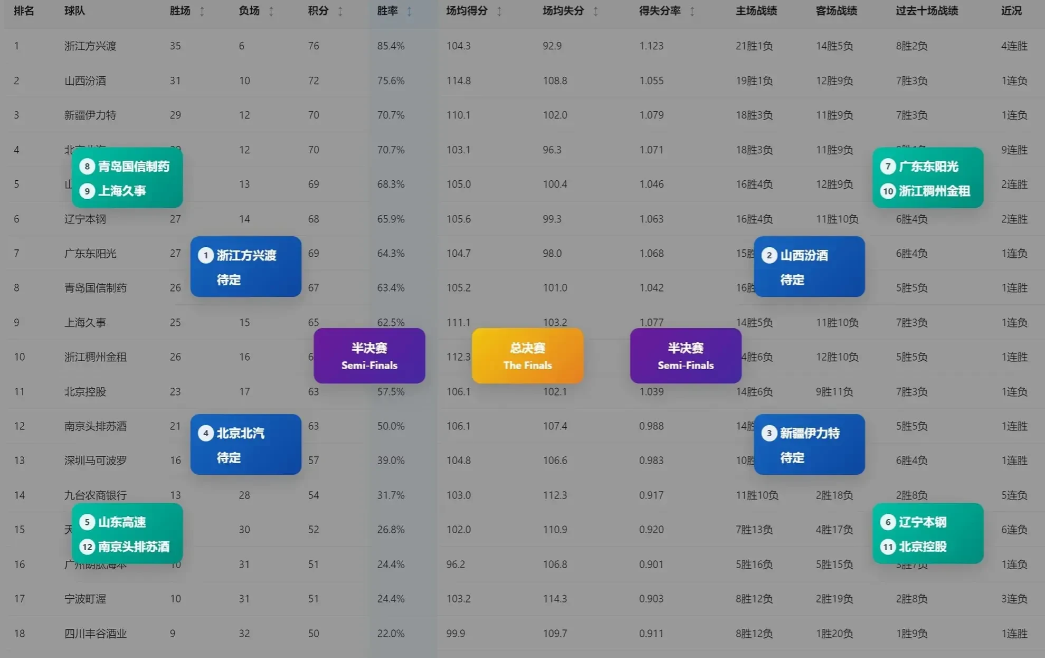Click 新疆伊力特 team name in table row 3

(90, 115)
